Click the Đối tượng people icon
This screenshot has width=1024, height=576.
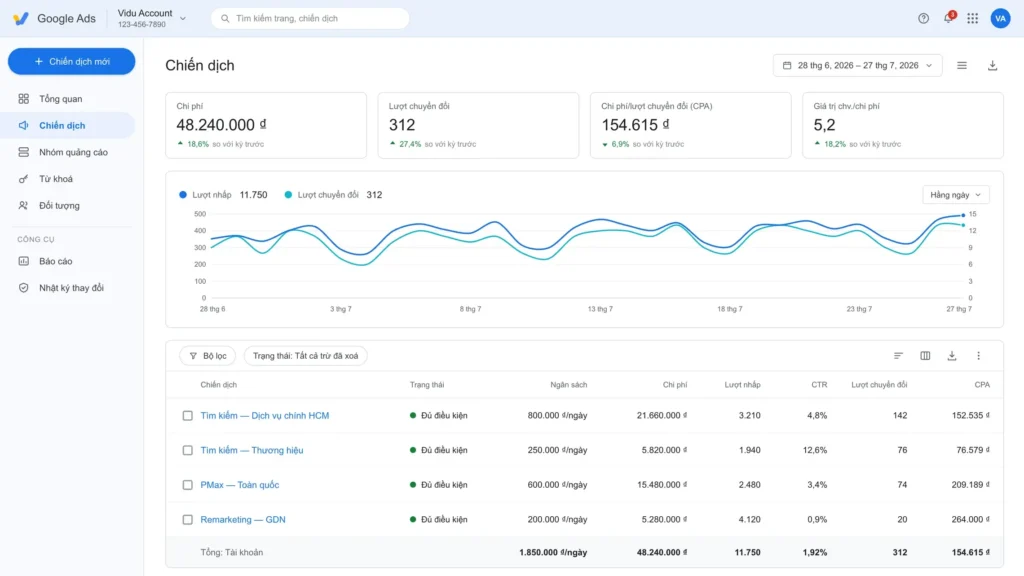(24, 206)
